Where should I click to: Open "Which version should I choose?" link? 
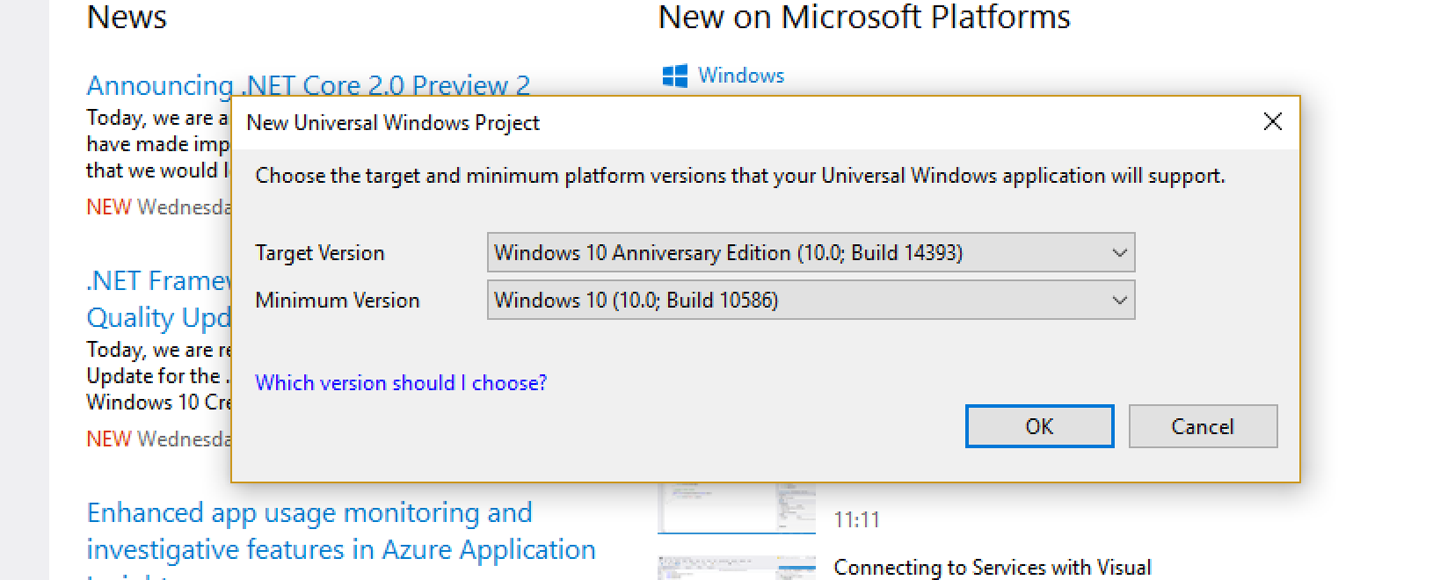(x=401, y=383)
